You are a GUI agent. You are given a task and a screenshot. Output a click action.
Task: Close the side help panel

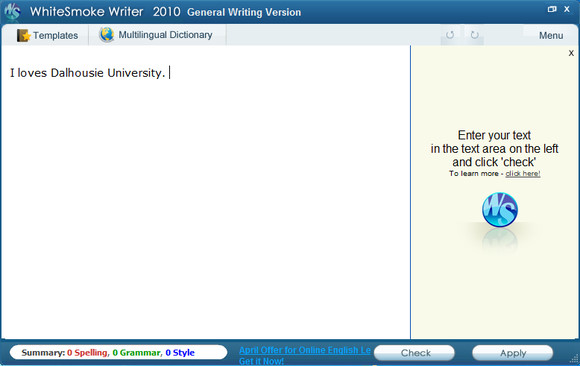pos(571,53)
